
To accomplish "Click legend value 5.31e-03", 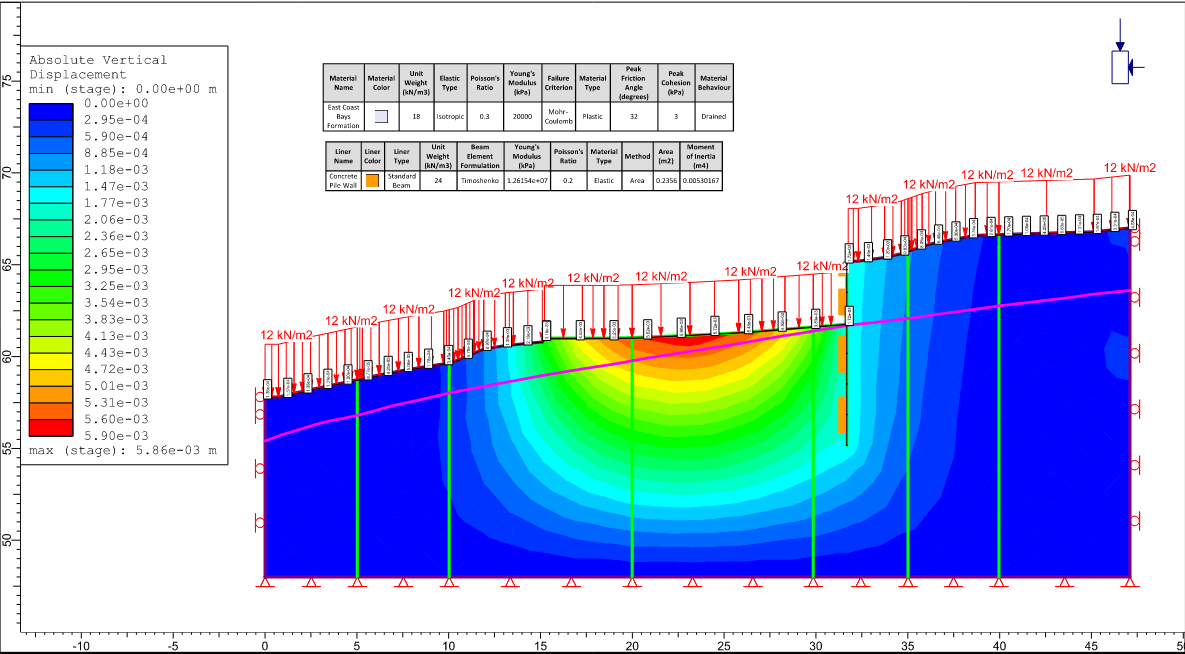I will pos(116,402).
